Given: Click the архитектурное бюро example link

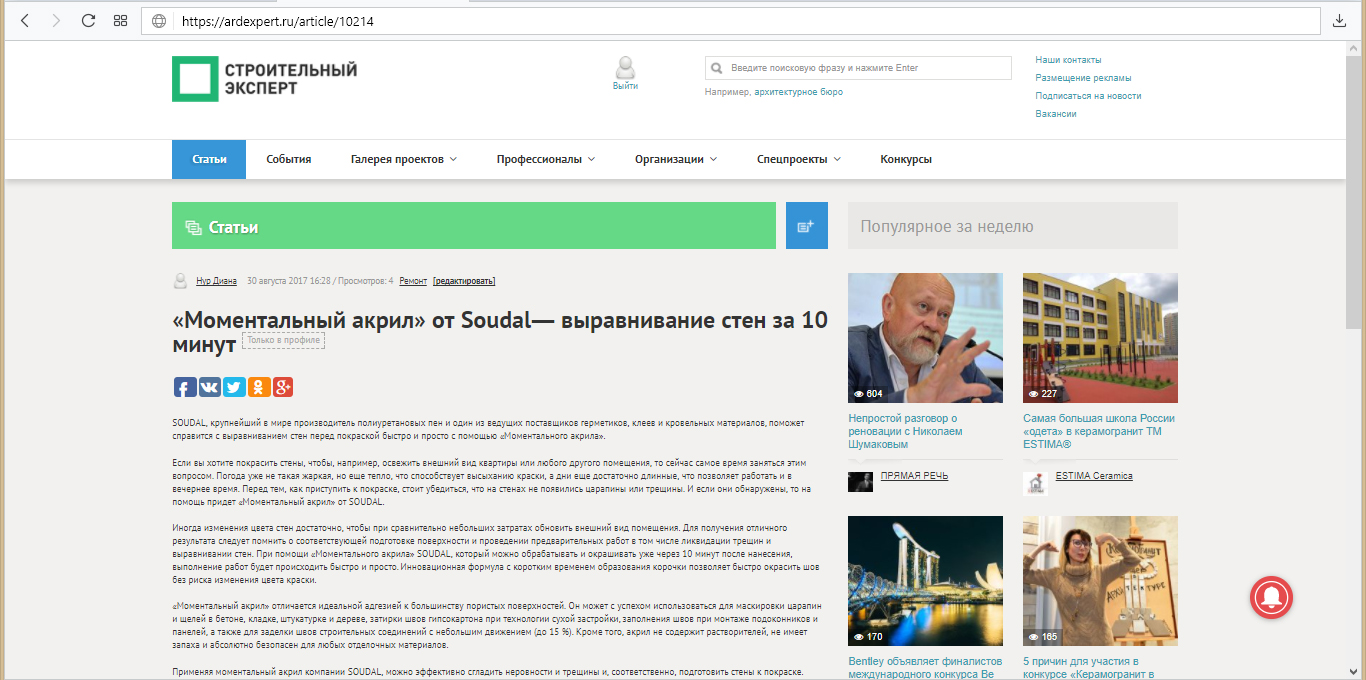Looking at the screenshot, I should point(798,92).
